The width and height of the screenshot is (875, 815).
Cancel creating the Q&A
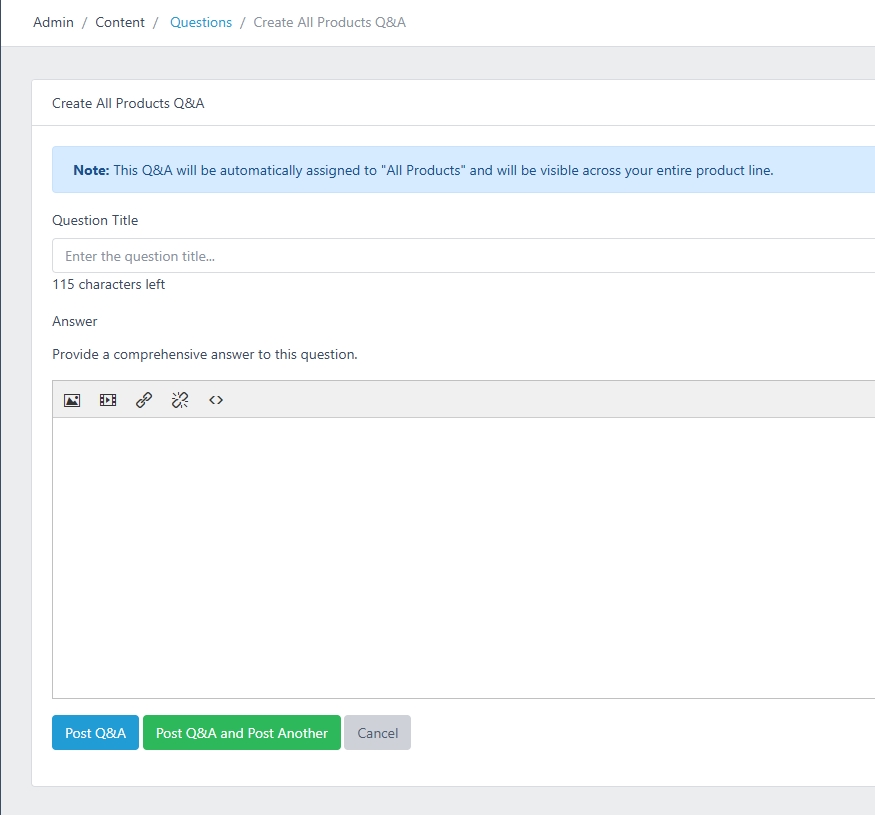tap(377, 733)
